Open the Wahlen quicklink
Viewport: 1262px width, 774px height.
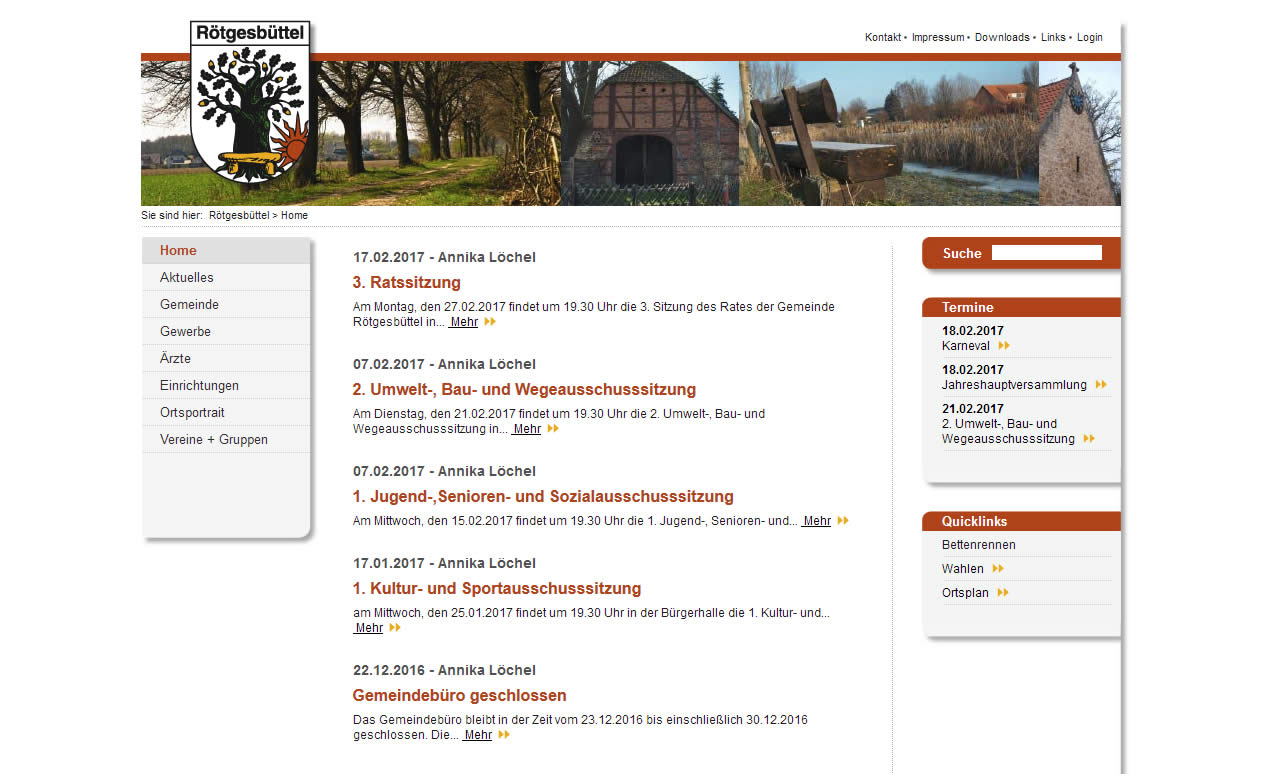coord(963,569)
